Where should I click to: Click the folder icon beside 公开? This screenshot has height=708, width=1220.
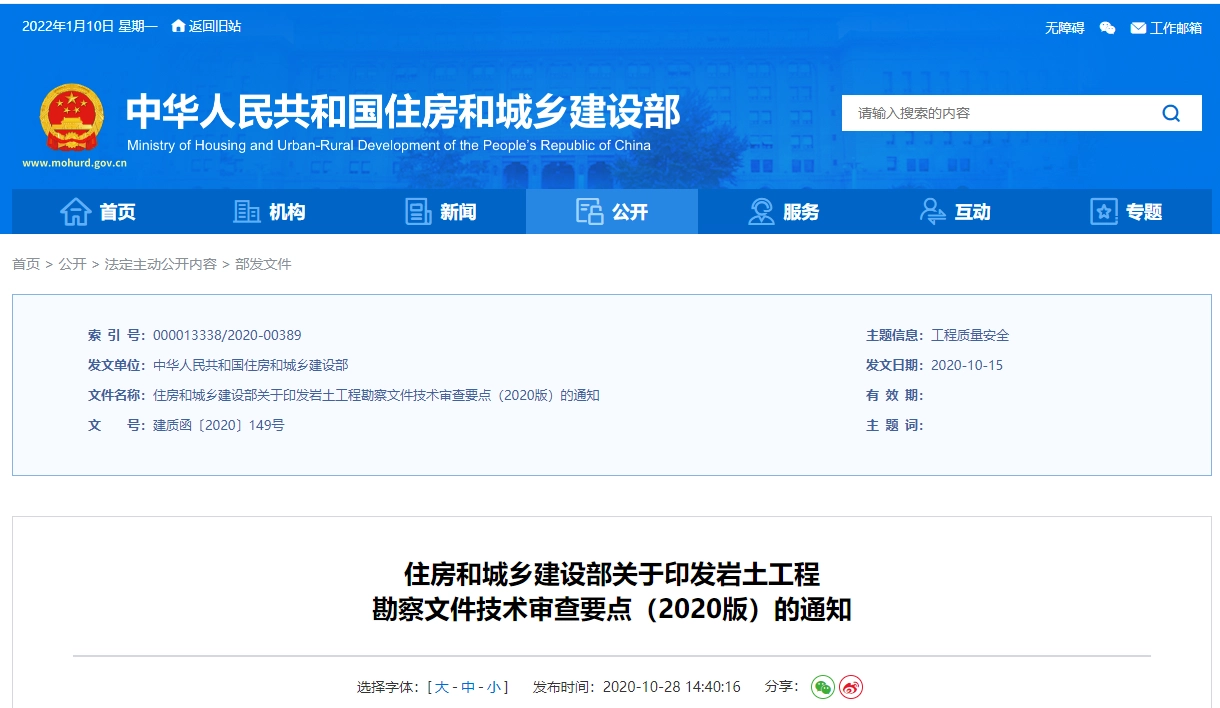(587, 211)
